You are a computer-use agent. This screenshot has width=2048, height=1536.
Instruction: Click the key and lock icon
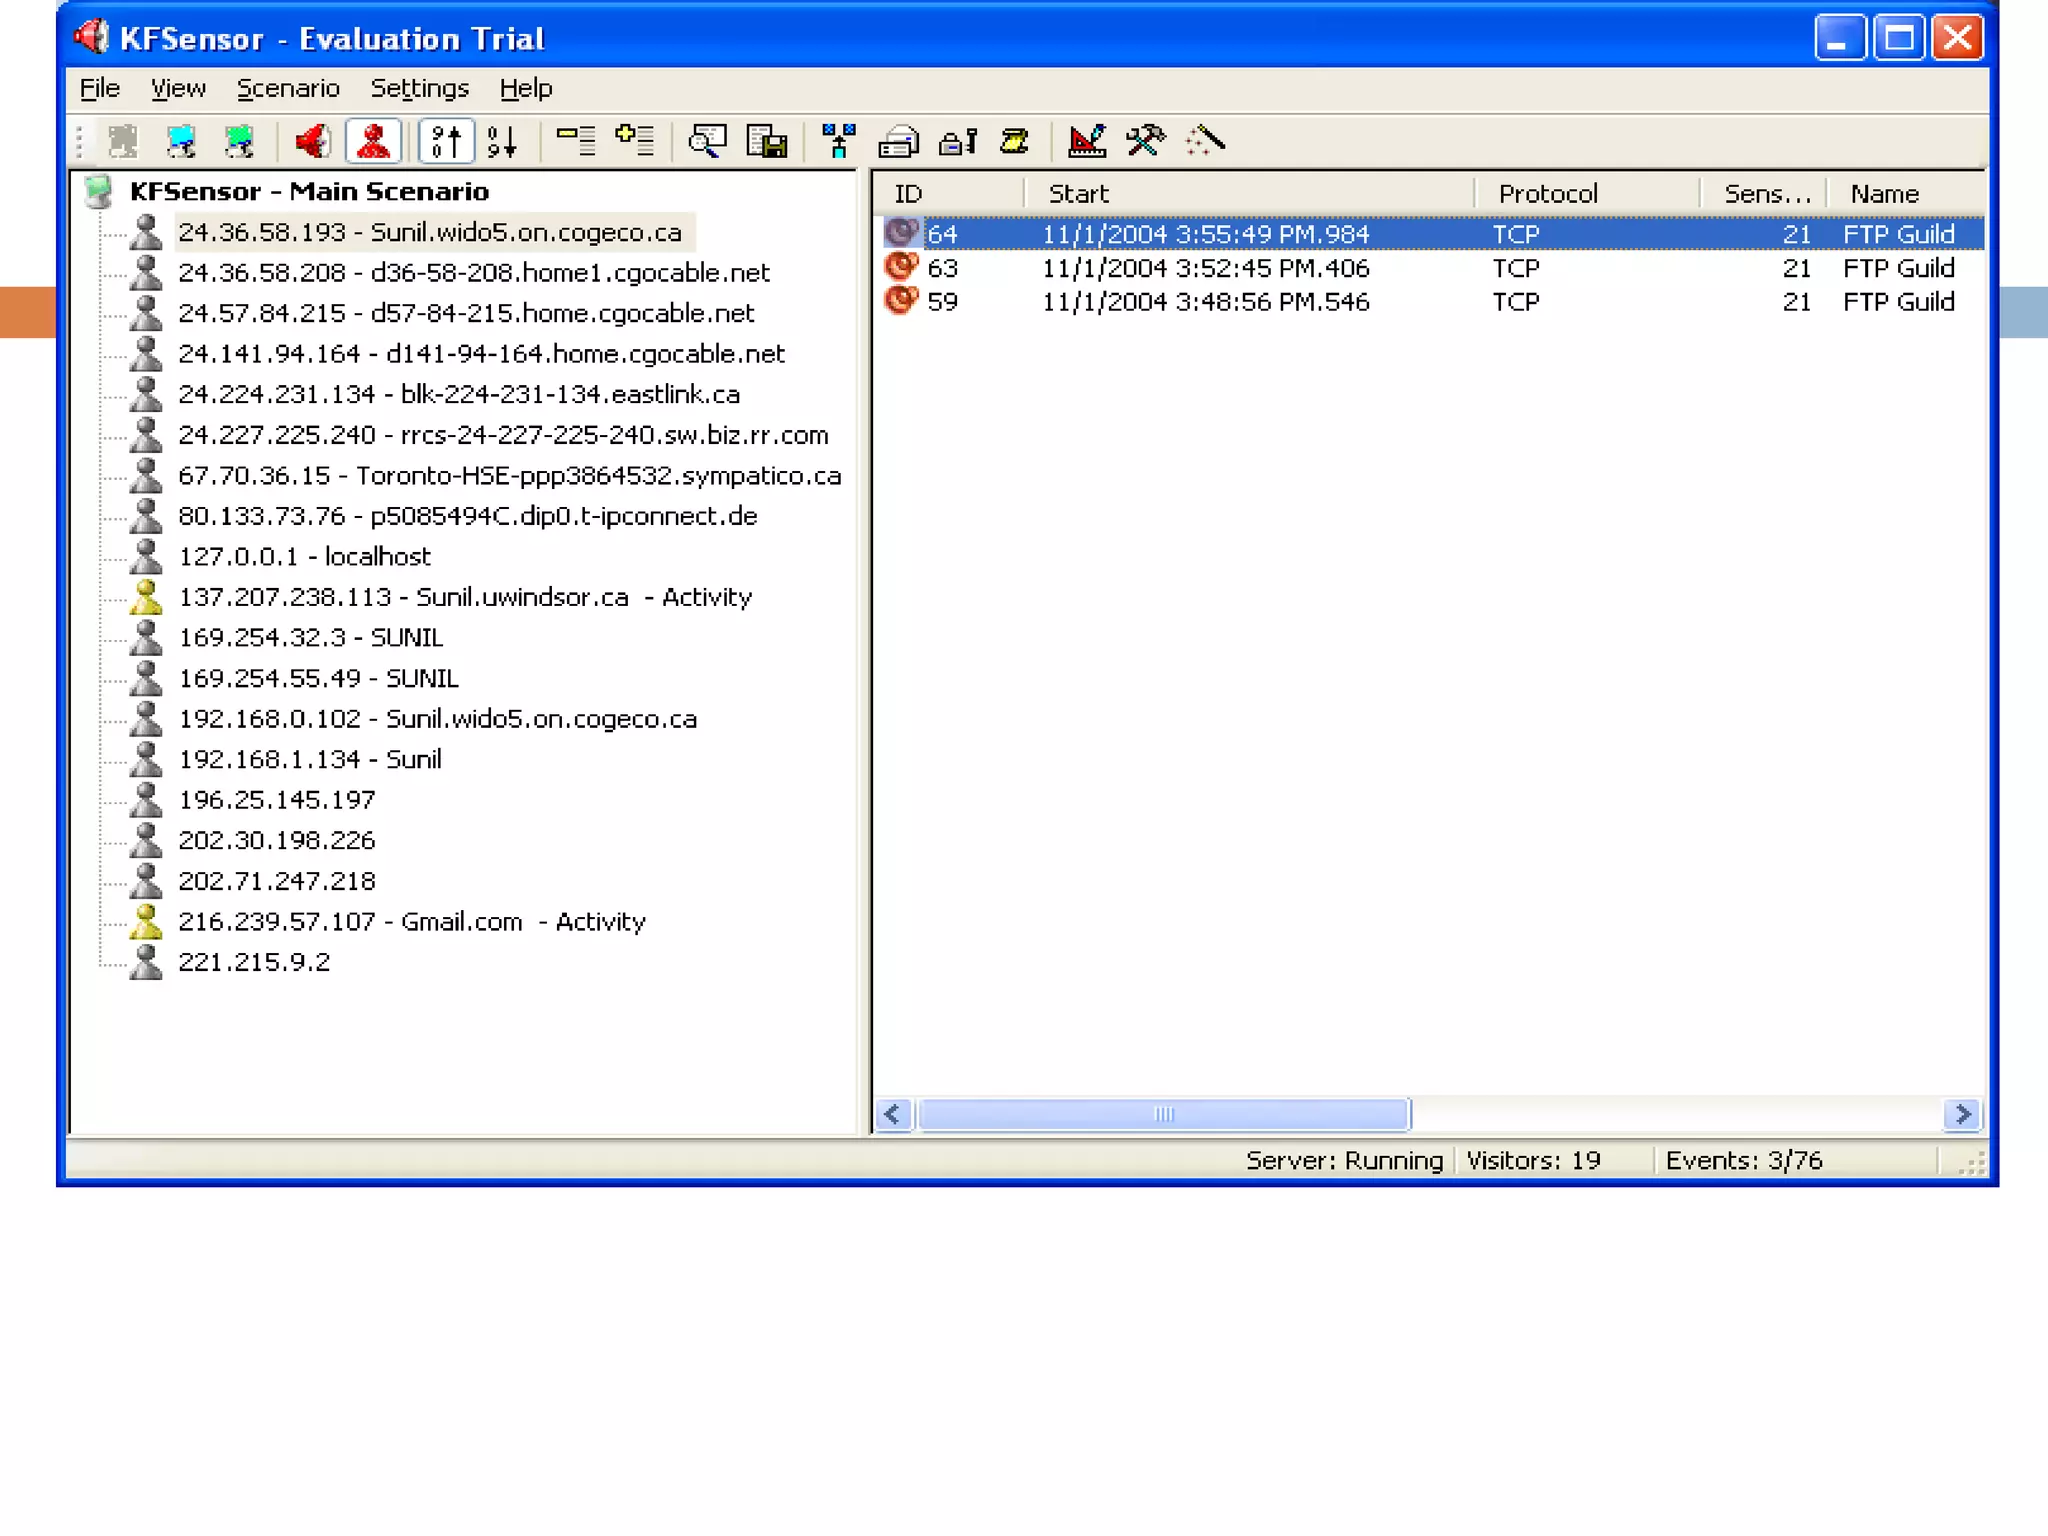[x=957, y=141]
